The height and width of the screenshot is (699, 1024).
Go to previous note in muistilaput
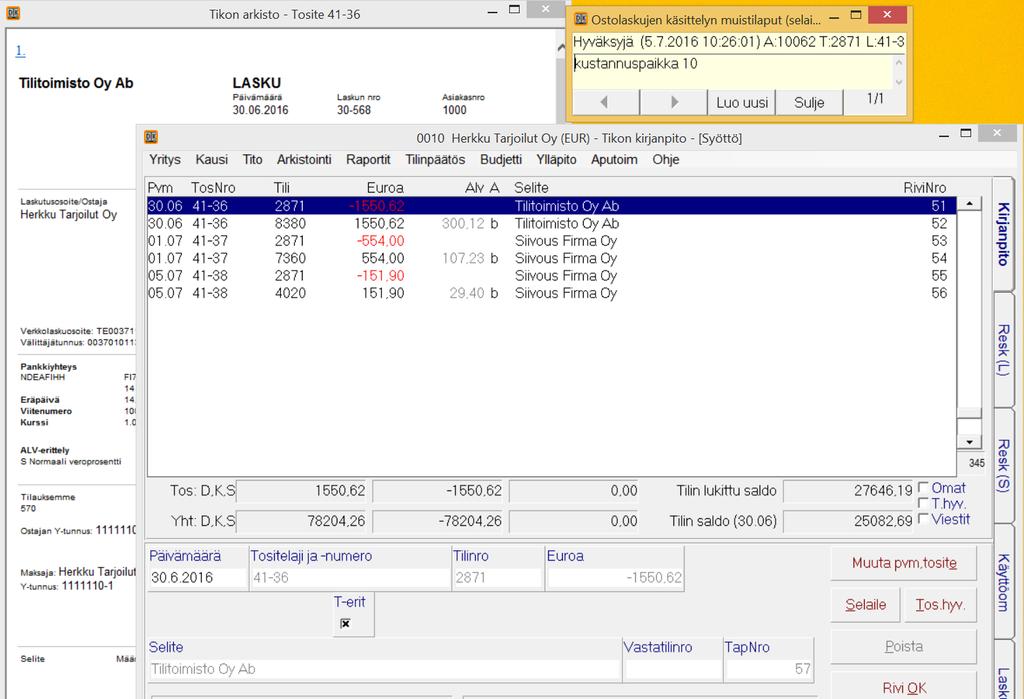604,102
